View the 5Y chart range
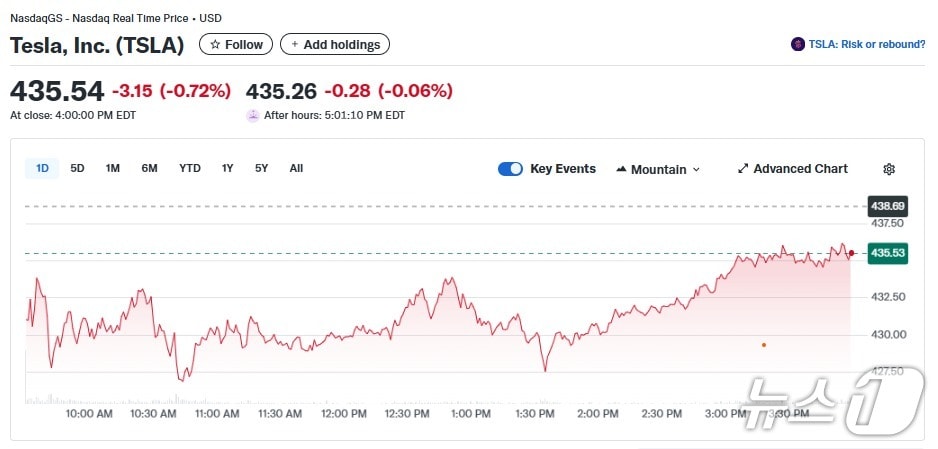This screenshot has width=938, height=449. tap(261, 168)
